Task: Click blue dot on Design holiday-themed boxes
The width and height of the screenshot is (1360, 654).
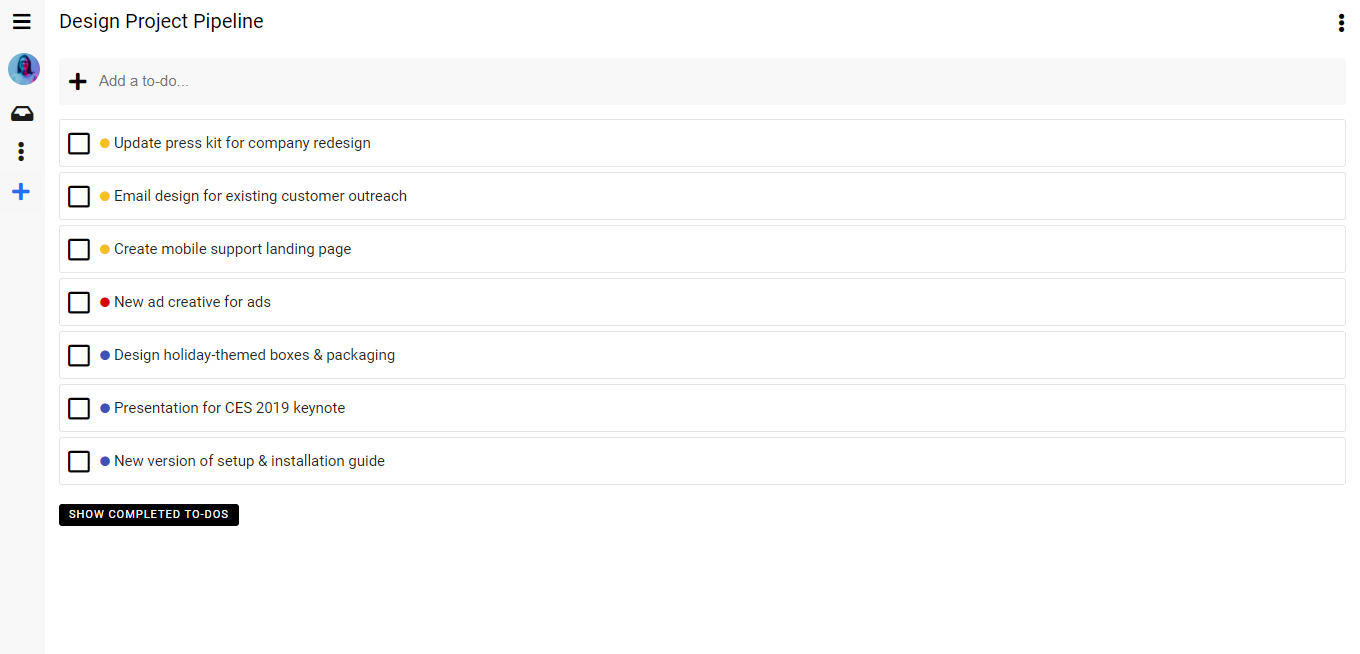Action: click(x=105, y=356)
